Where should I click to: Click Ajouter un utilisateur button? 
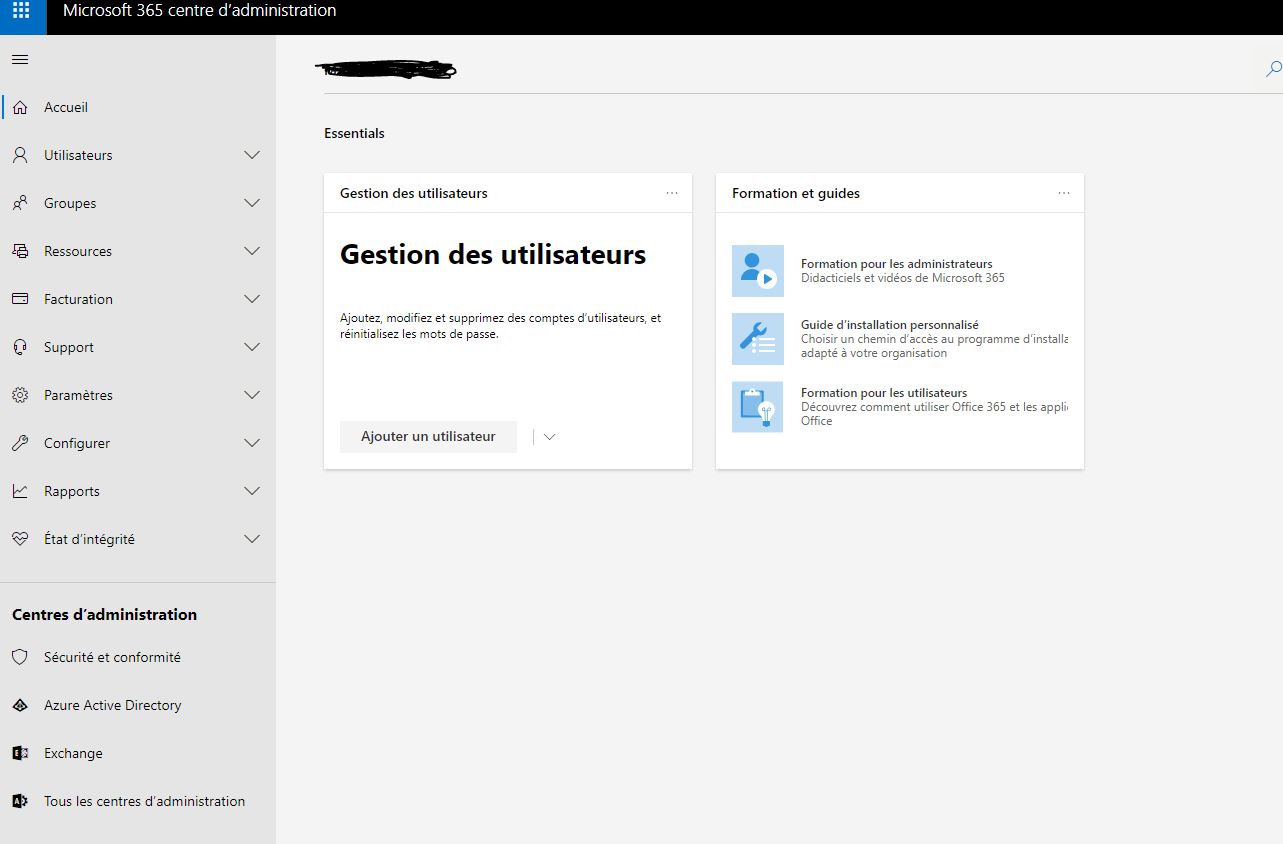click(x=428, y=437)
